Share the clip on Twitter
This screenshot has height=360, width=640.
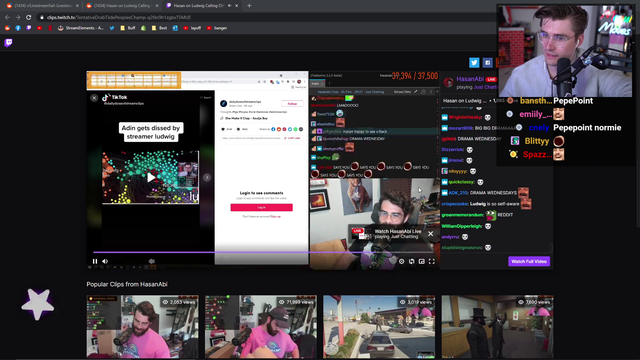(x=474, y=62)
